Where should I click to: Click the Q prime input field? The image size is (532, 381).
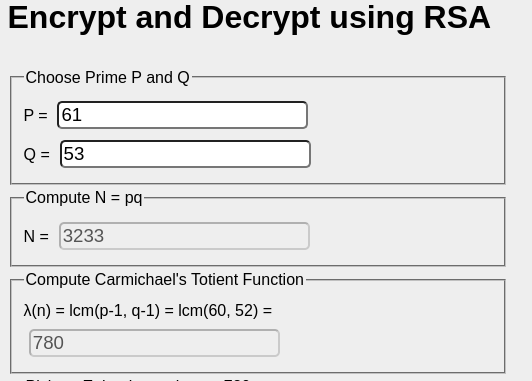coord(185,154)
